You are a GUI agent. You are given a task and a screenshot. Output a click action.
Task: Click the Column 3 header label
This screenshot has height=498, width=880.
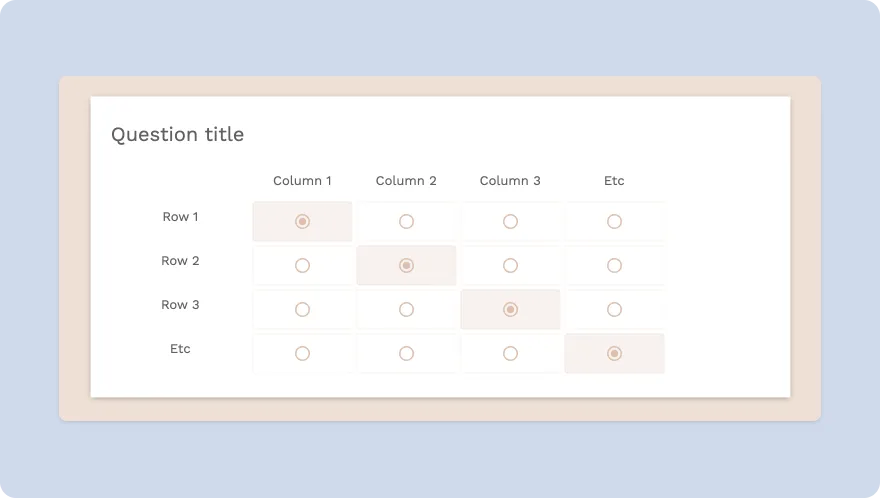coord(510,181)
